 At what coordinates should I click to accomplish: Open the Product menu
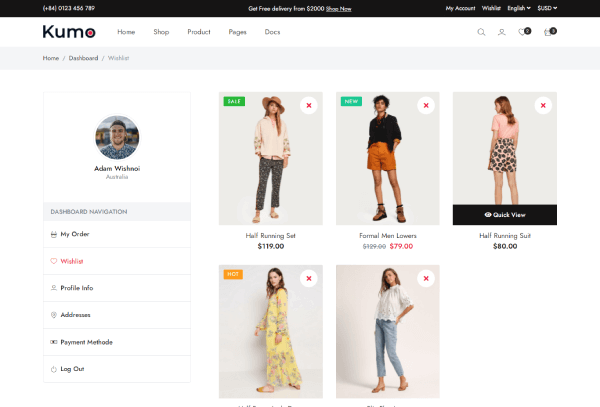(199, 32)
